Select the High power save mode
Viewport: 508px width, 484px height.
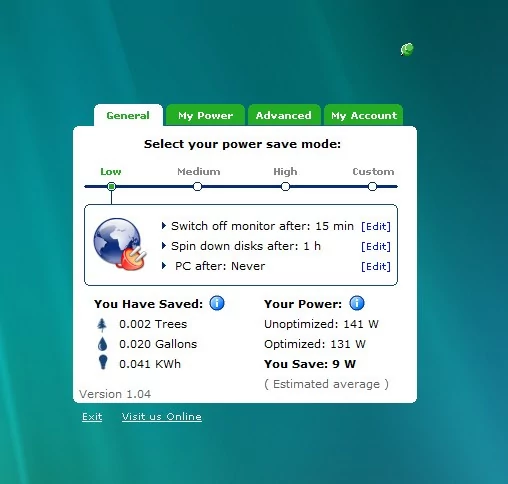tap(285, 186)
